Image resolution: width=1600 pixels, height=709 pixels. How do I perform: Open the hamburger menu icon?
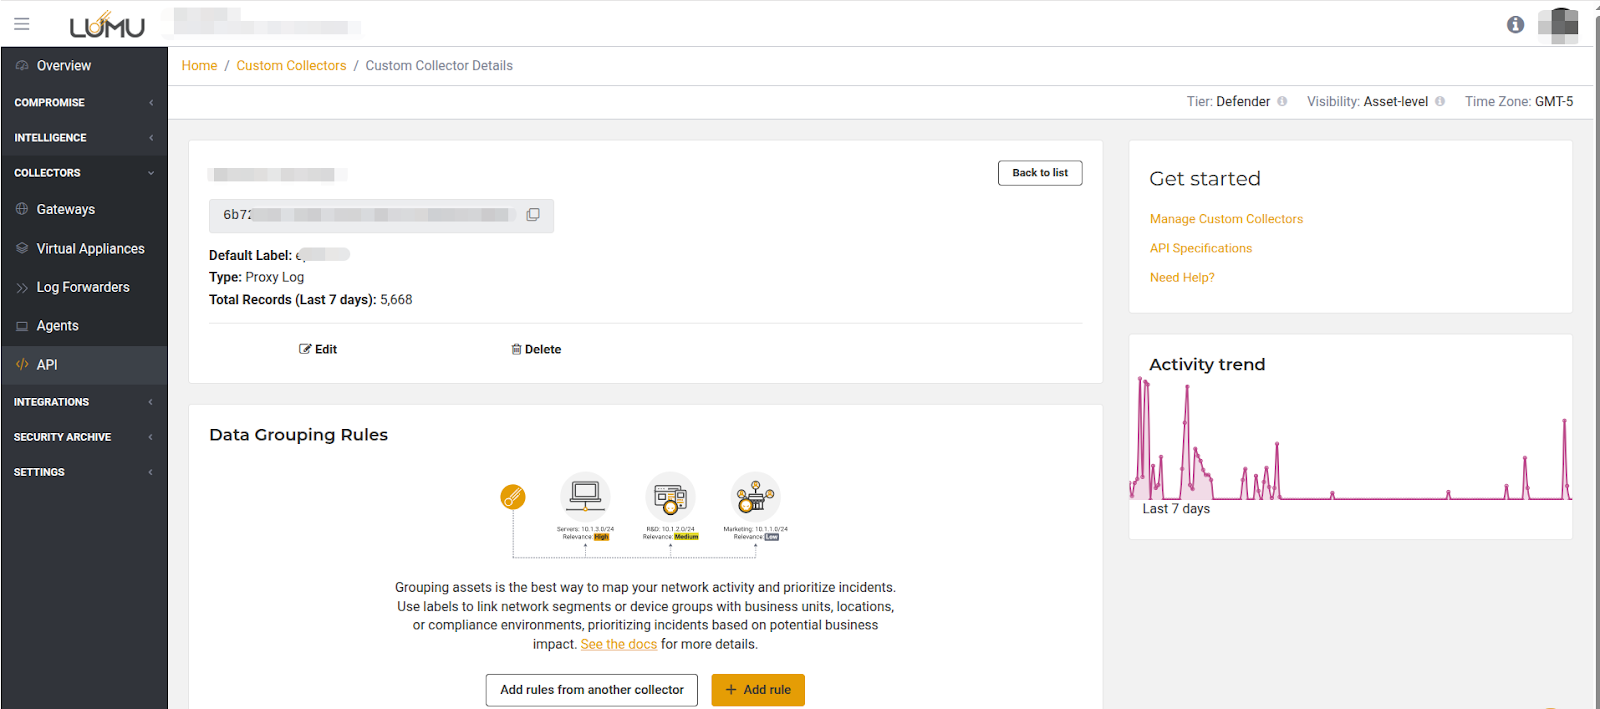(x=22, y=24)
